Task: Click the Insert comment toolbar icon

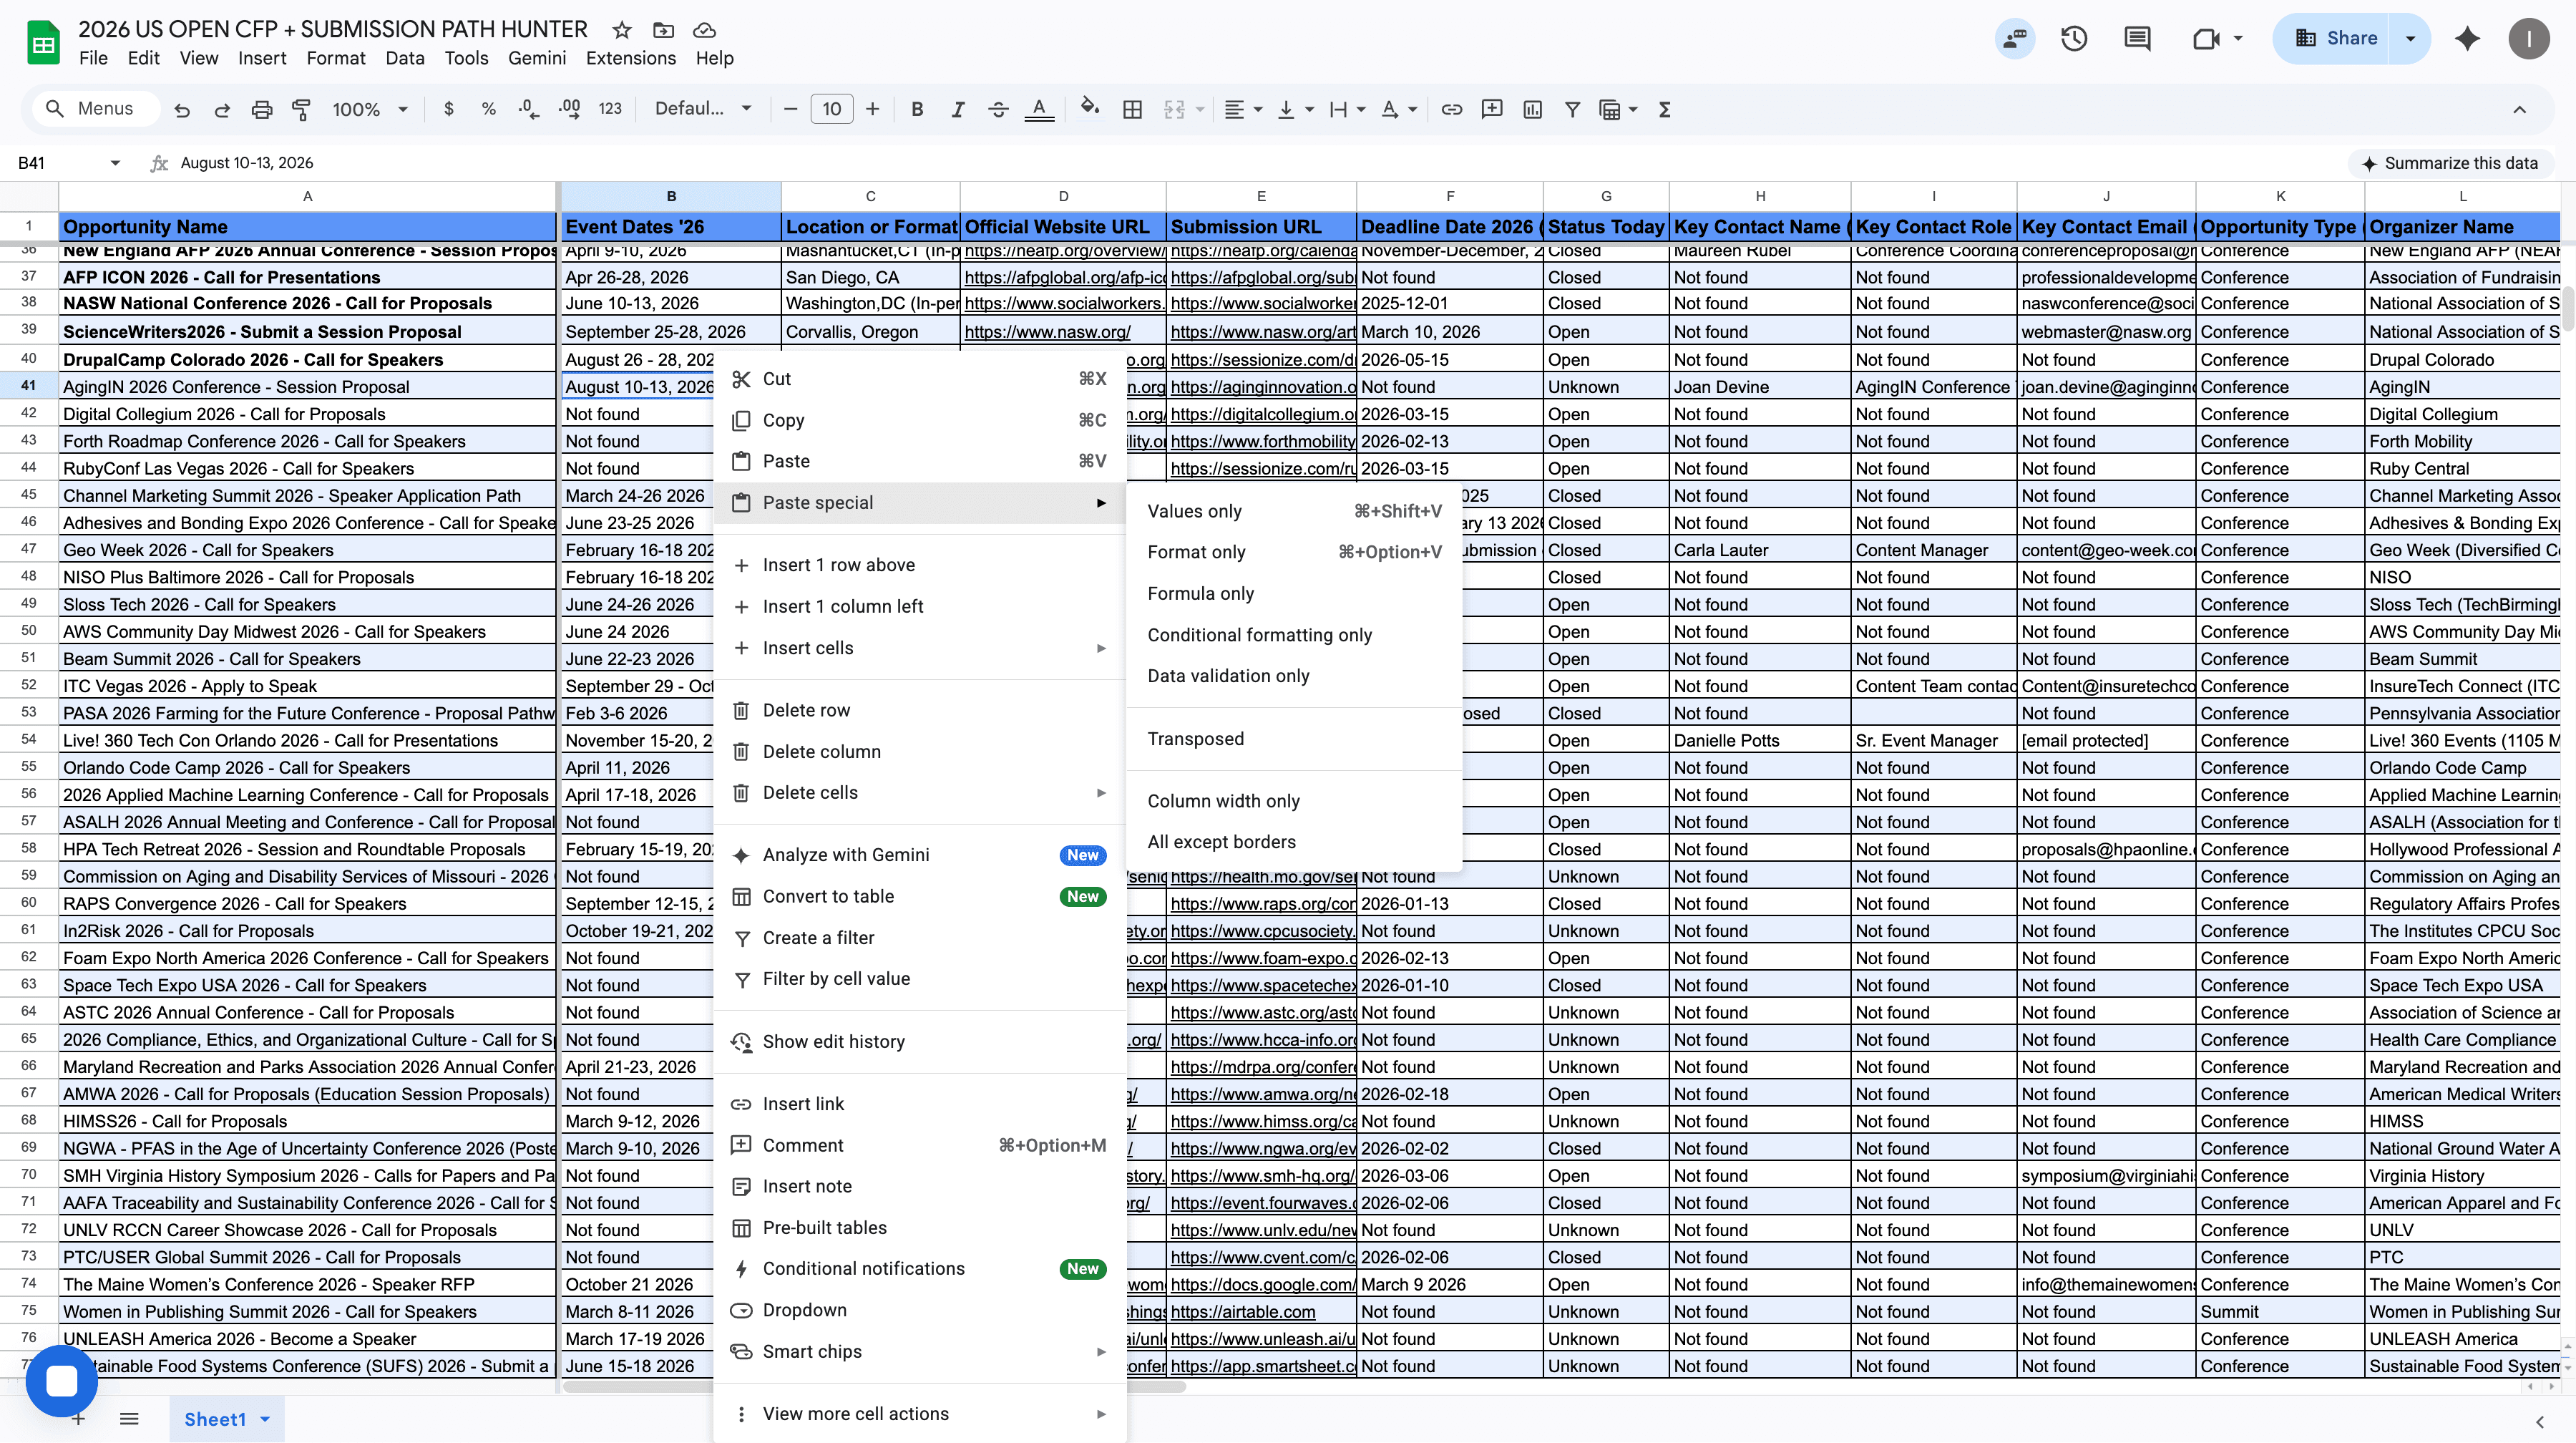Action: point(1491,109)
